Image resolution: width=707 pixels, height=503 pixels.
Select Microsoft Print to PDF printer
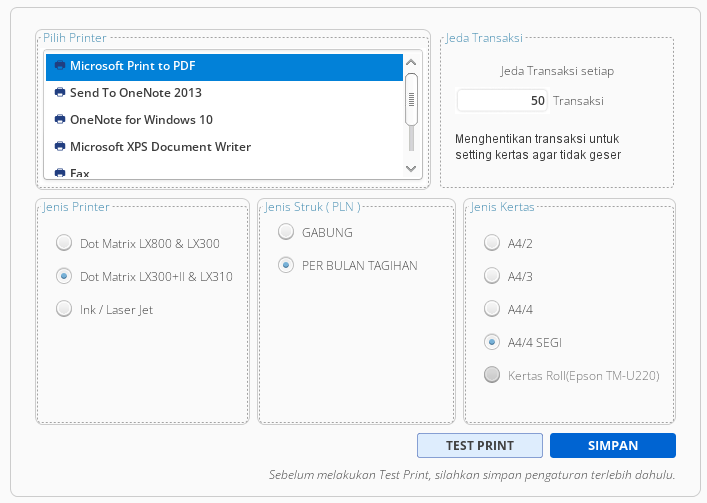pyautogui.click(x=224, y=67)
